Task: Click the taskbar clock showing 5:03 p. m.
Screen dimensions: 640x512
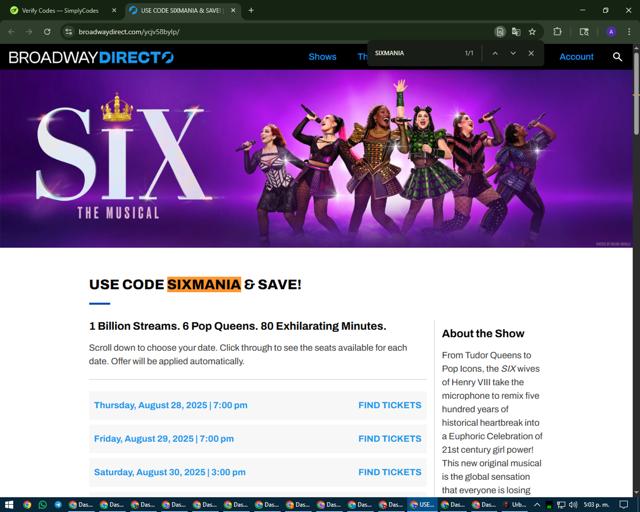Action: [x=596, y=505]
